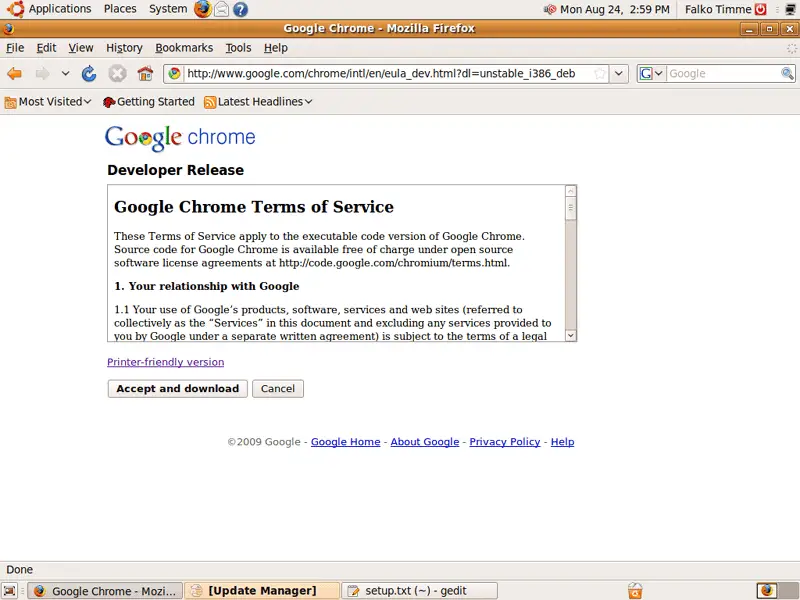Click the red power/session icon
The width and height of the screenshot is (800, 600).
coord(761,9)
